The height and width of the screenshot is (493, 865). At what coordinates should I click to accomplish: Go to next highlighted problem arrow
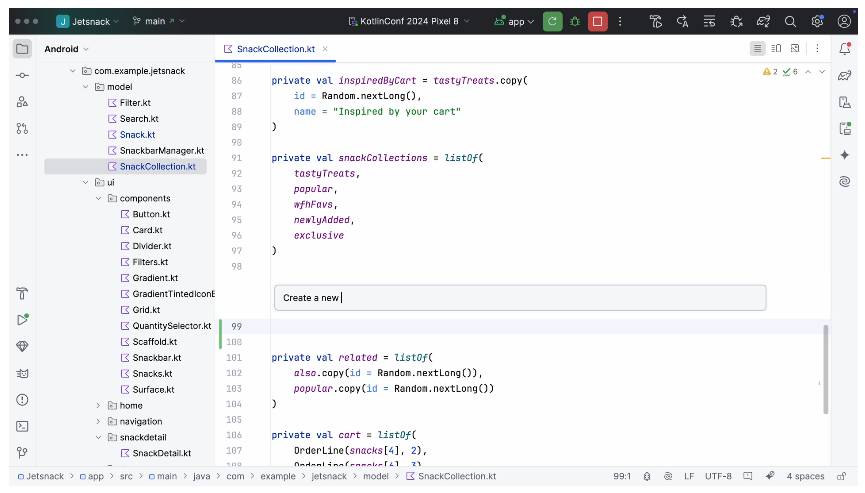click(x=822, y=72)
